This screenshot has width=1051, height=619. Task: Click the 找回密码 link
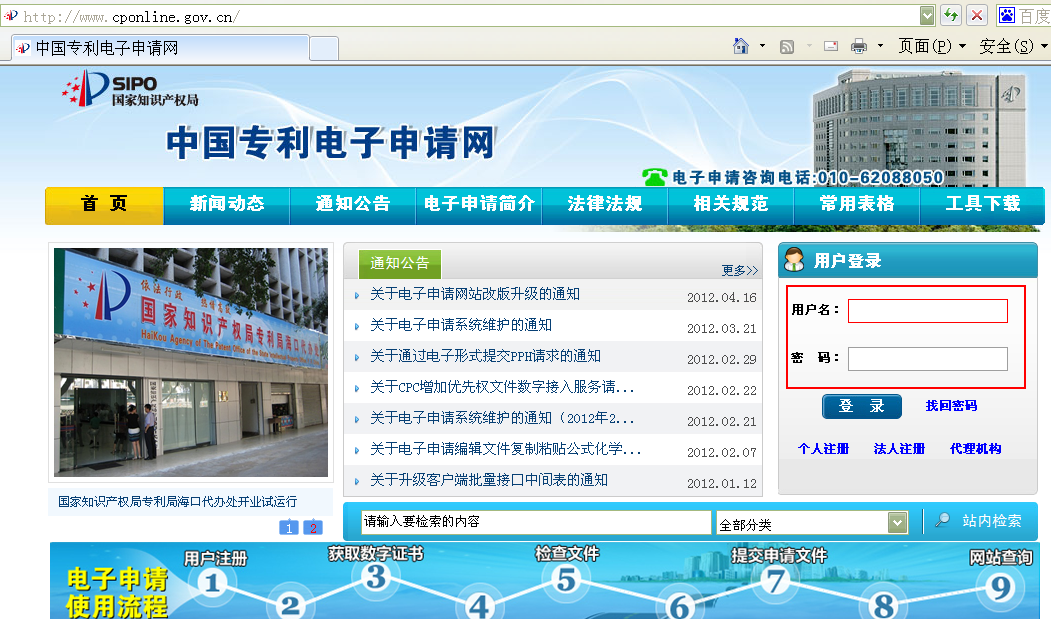point(951,406)
